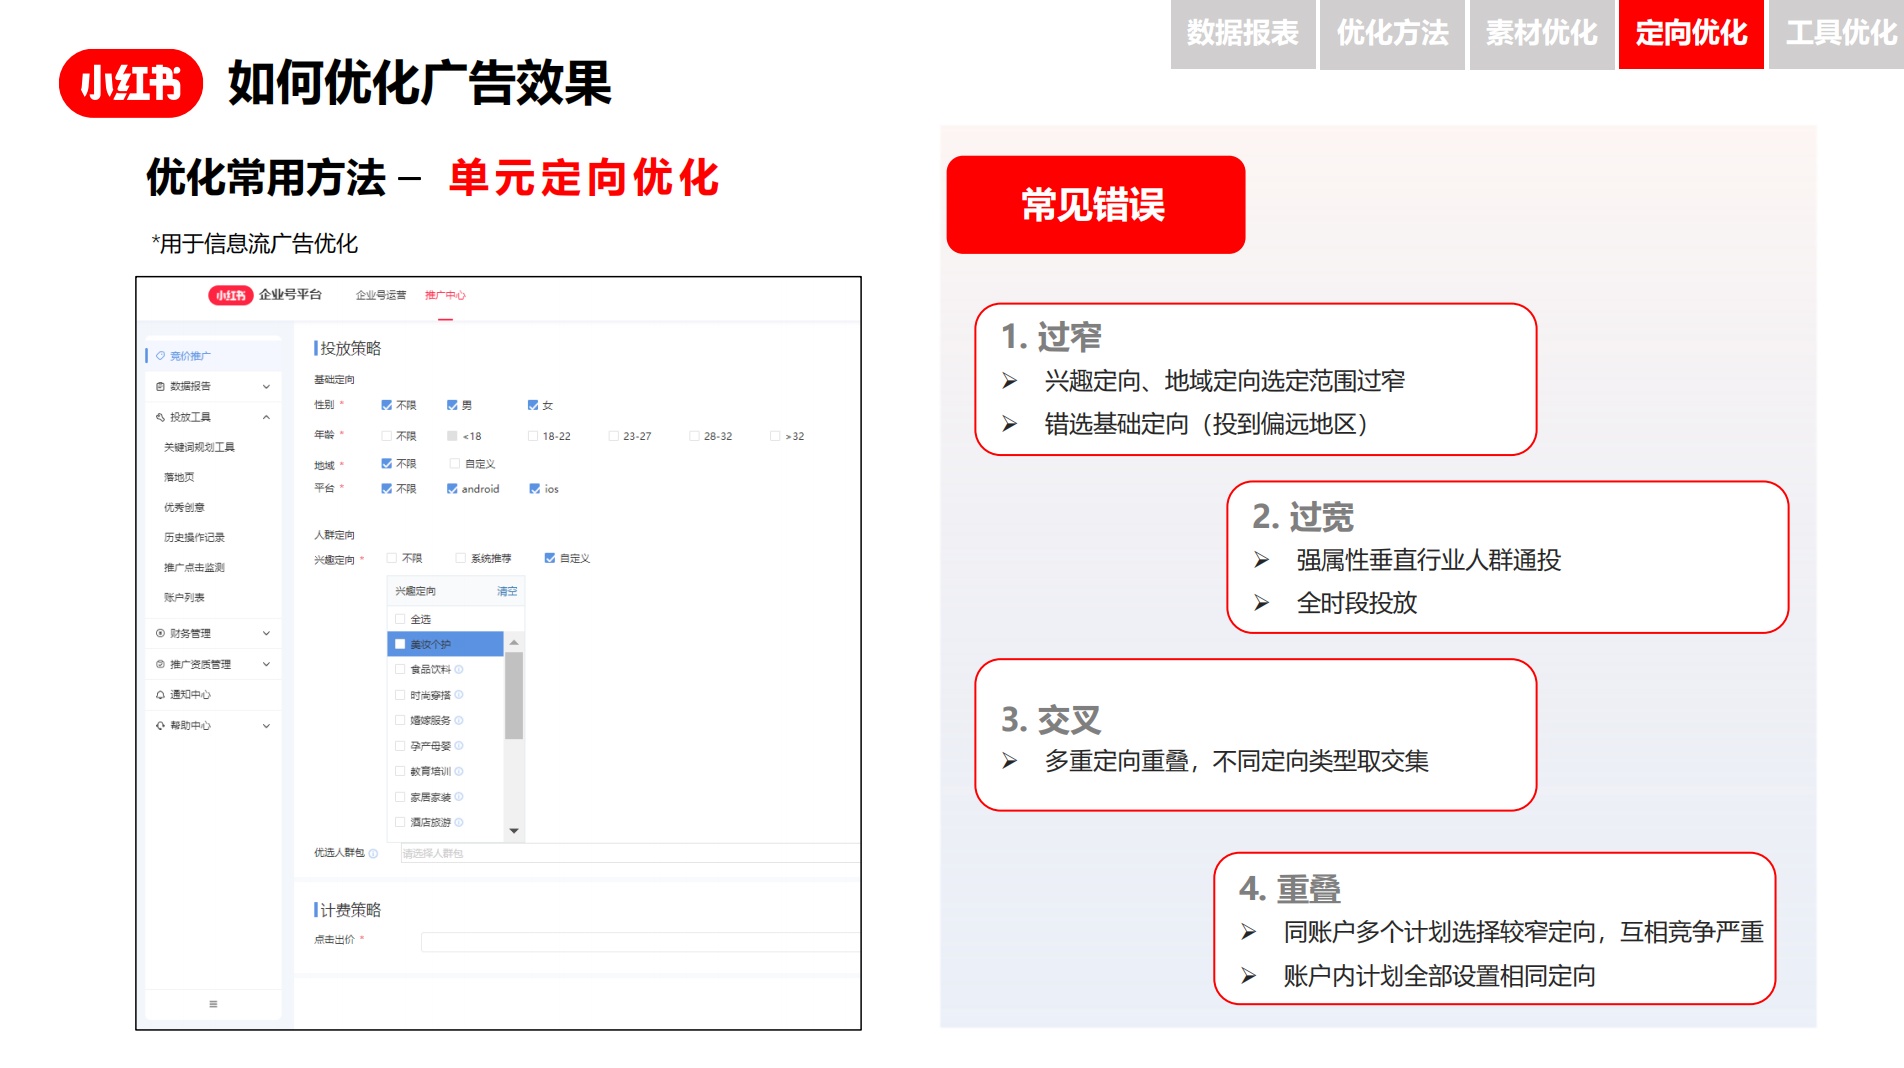Click the 帮助中心 icon in sidebar

point(159,725)
